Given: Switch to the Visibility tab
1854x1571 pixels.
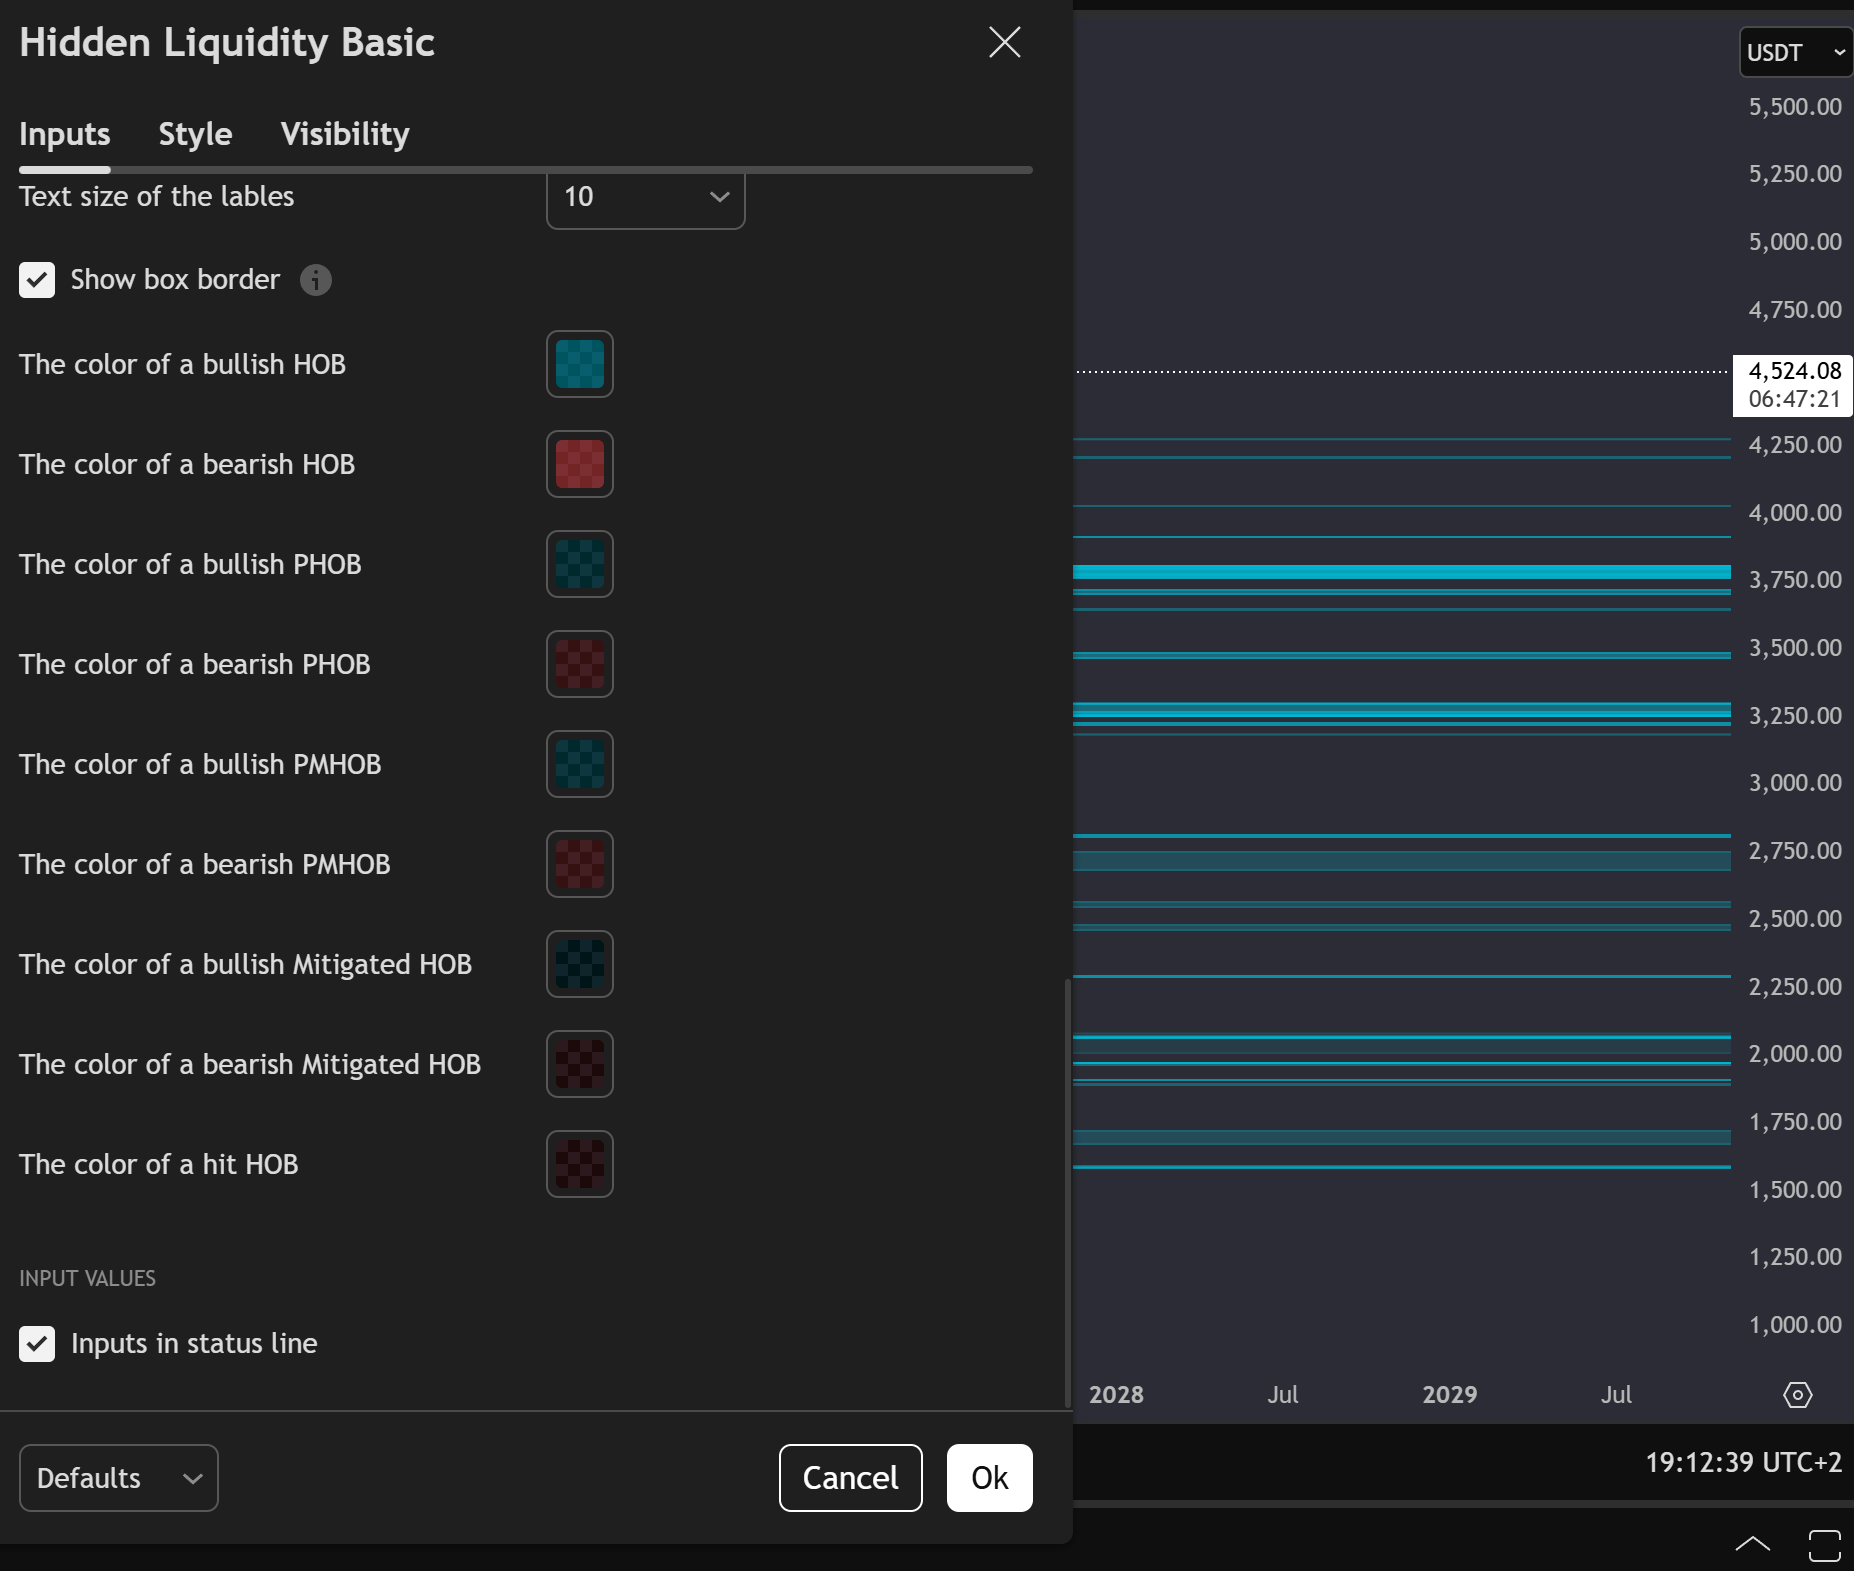Looking at the screenshot, I should coord(344,134).
